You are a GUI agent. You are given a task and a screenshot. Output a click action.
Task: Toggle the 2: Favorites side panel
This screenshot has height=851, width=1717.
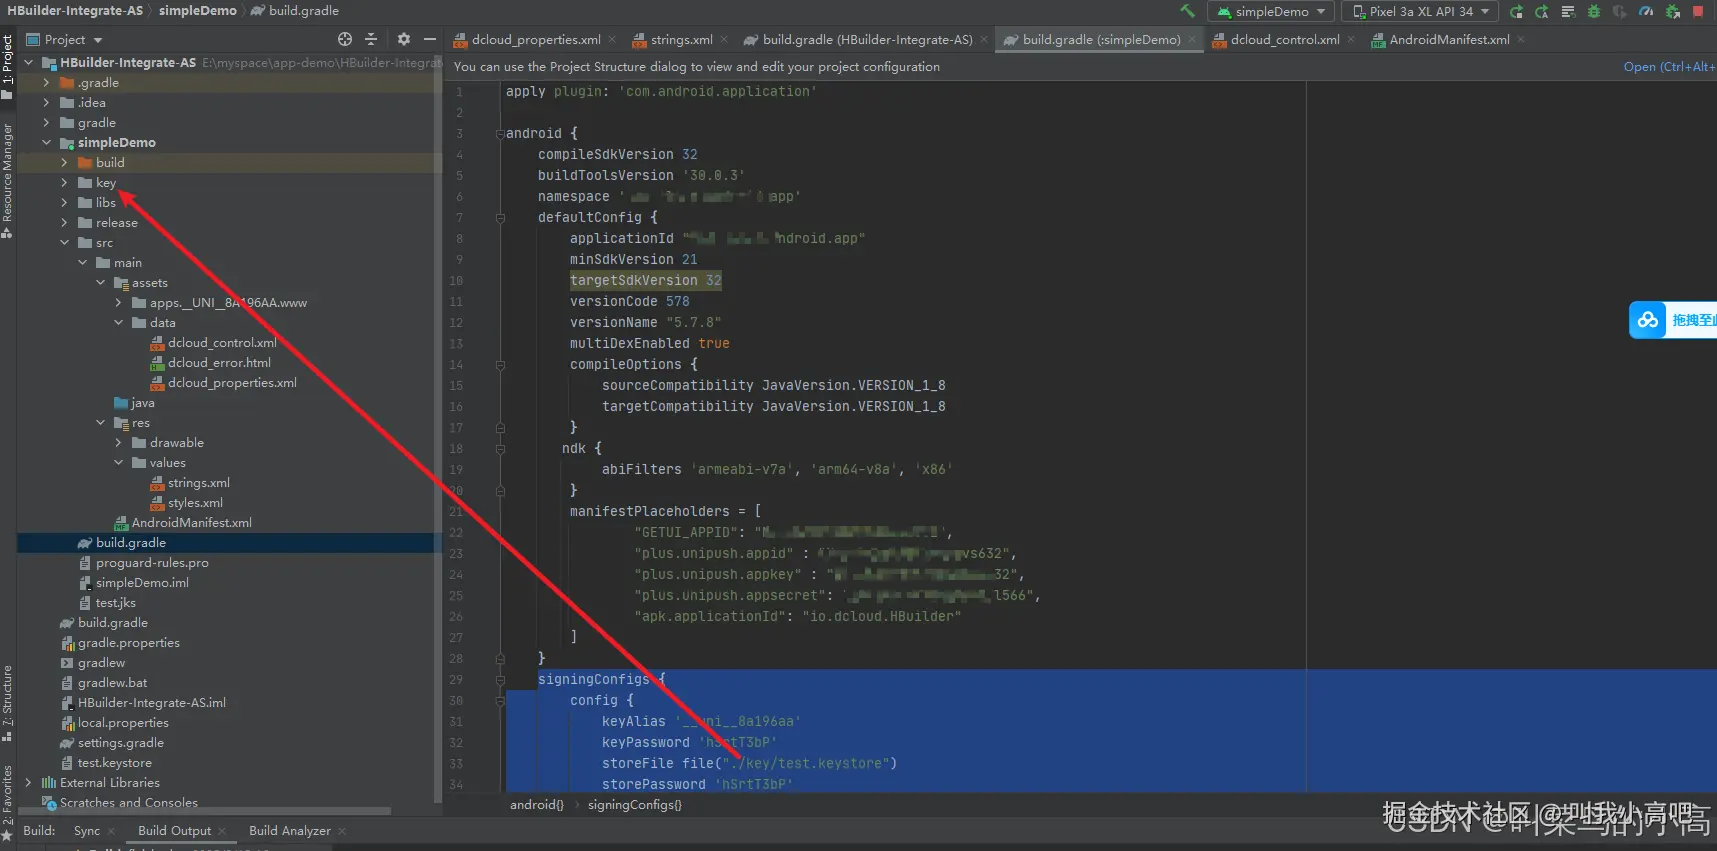coord(7,802)
